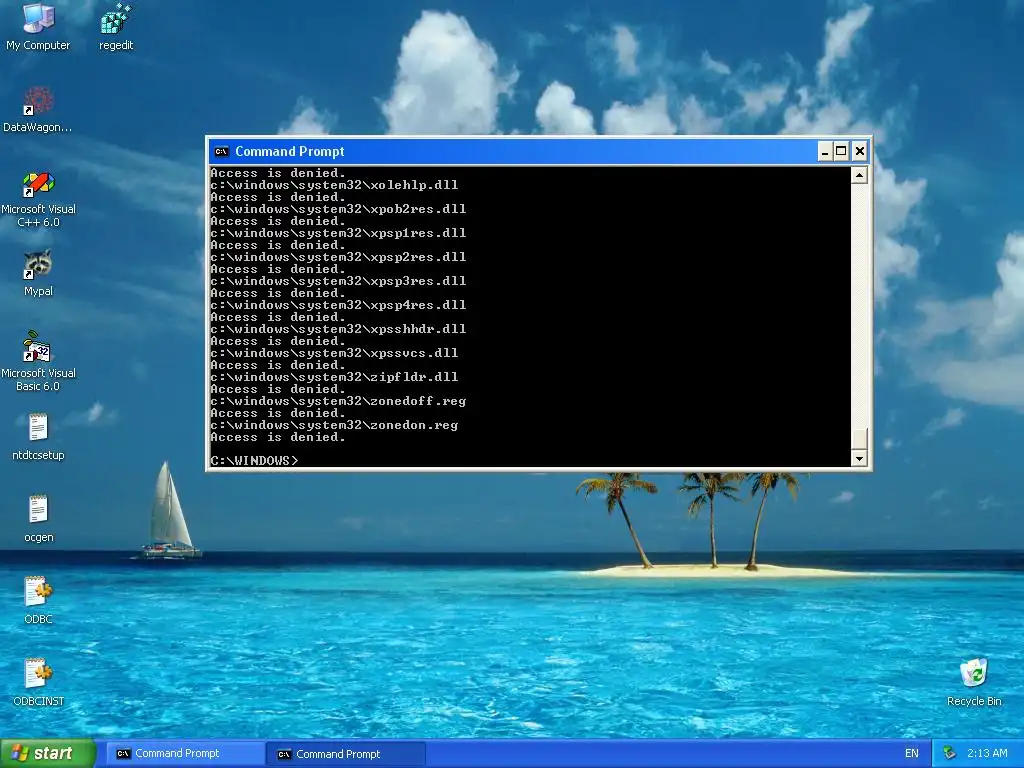Click the xpsp4res.dll path line

pyautogui.click(x=338, y=305)
